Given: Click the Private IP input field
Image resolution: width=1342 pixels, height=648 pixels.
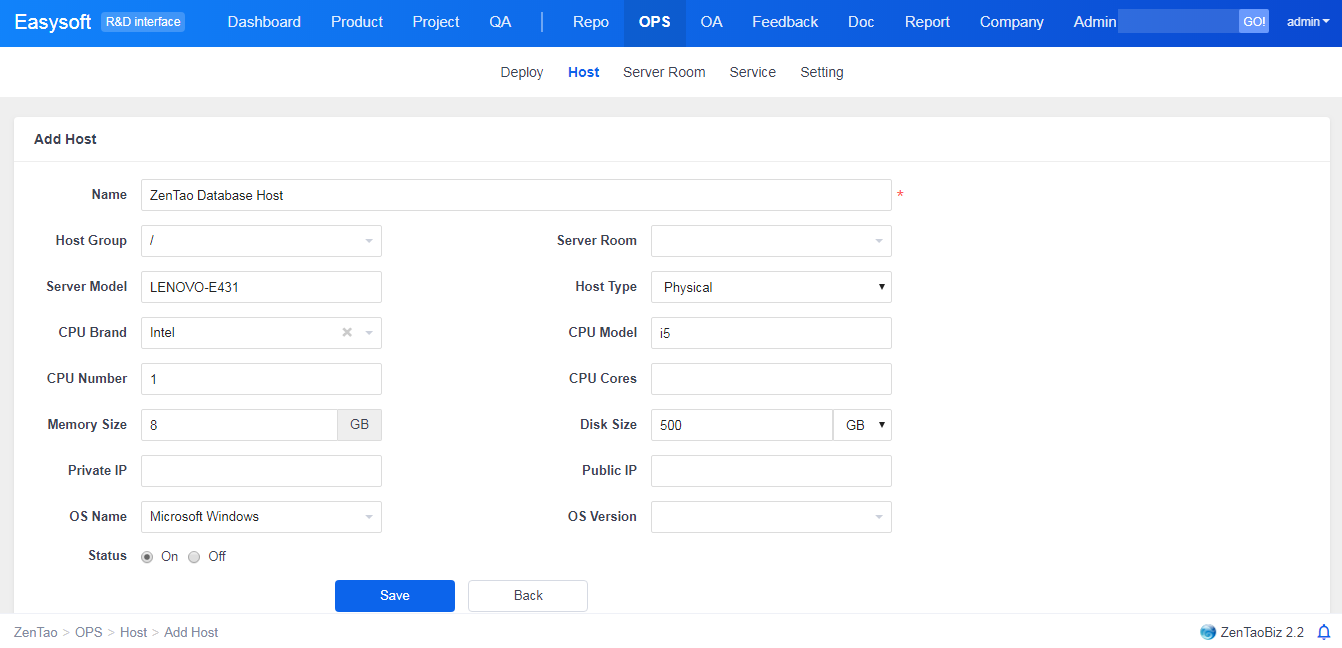Looking at the screenshot, I should pos(261,471).
